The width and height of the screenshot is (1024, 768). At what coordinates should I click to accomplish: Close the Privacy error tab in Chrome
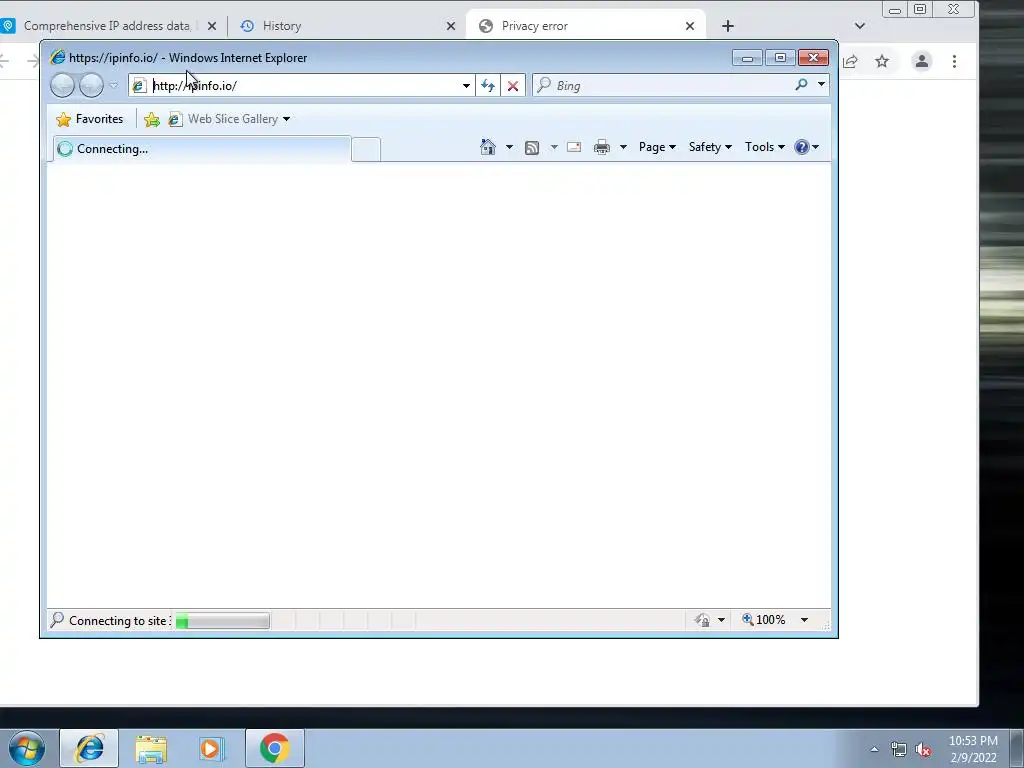pyautogui.click(x=690, y=26)
